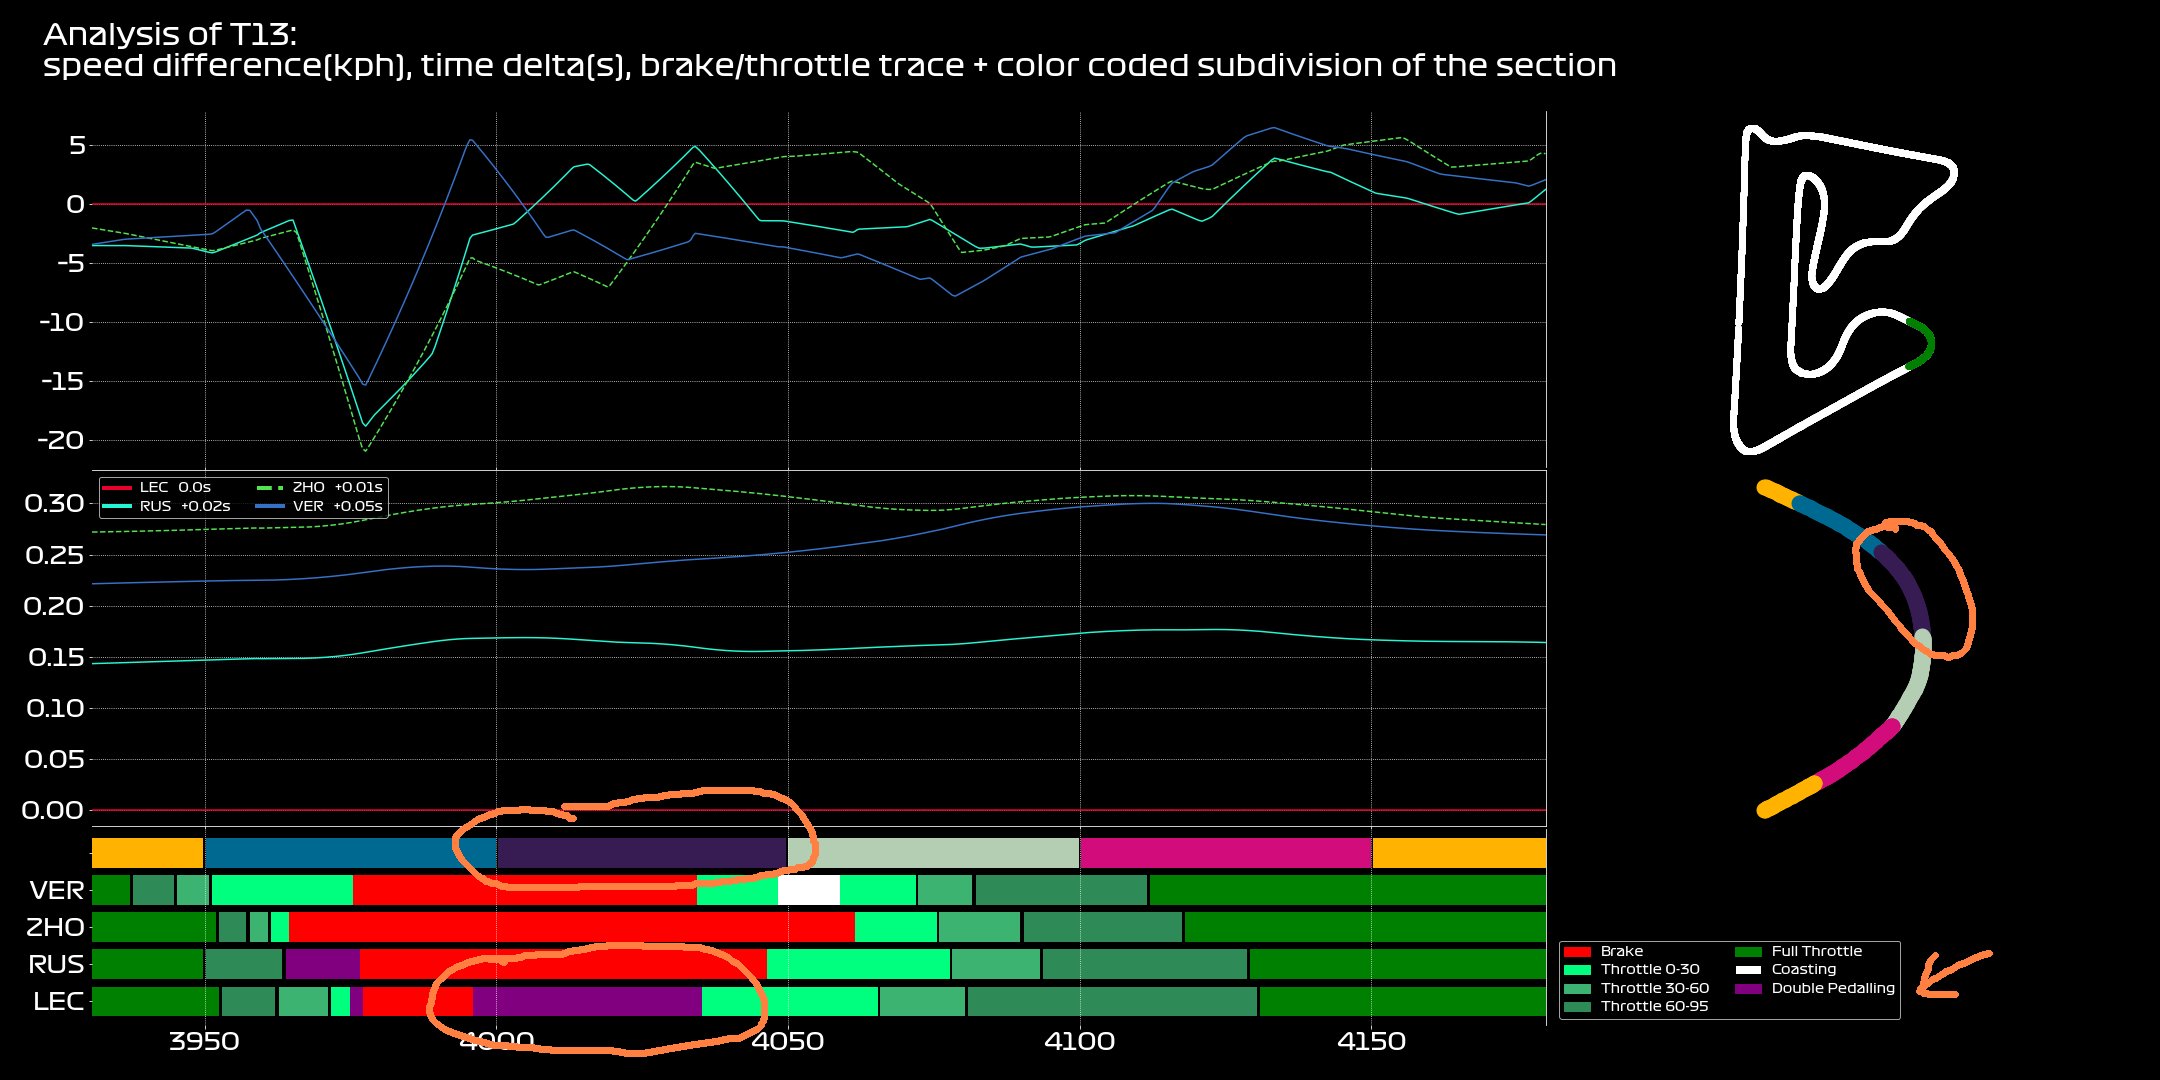
Task: Select the "RUS +0.02s" legend label
Action: (185, 506)
